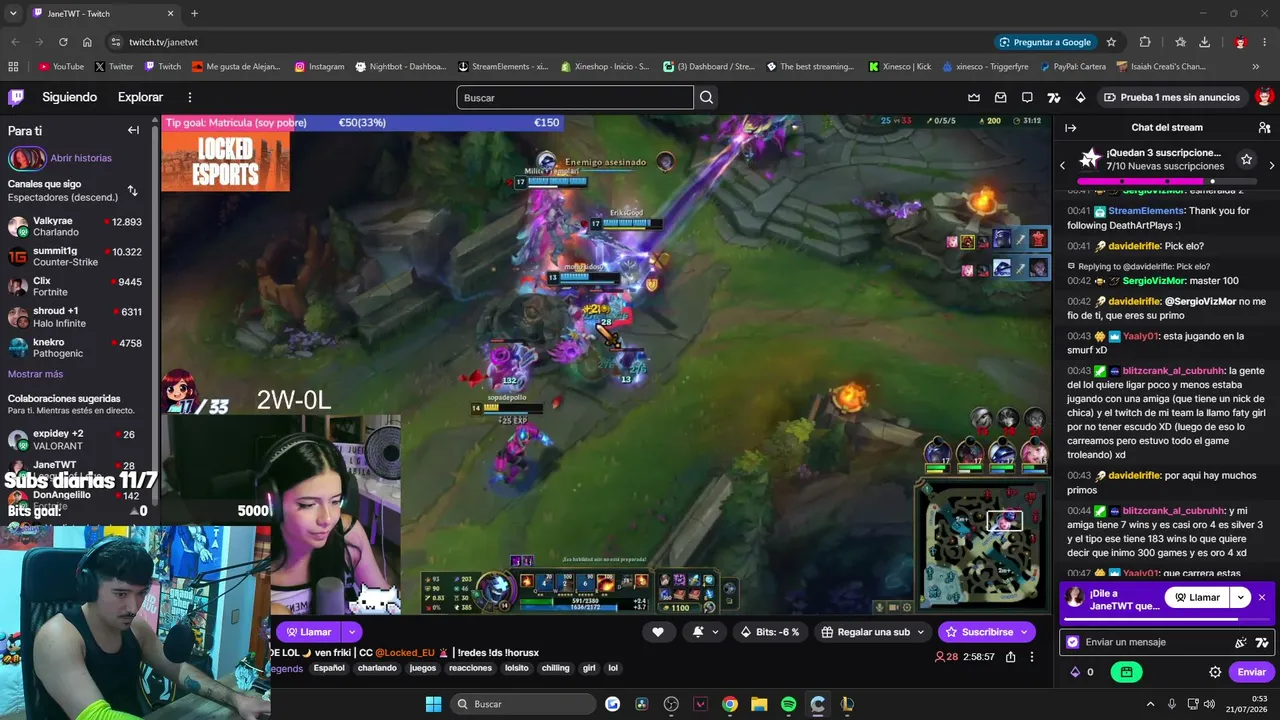Open the 7TV icon in top bar
The image size is (1280, 720).
point(1053,97)
